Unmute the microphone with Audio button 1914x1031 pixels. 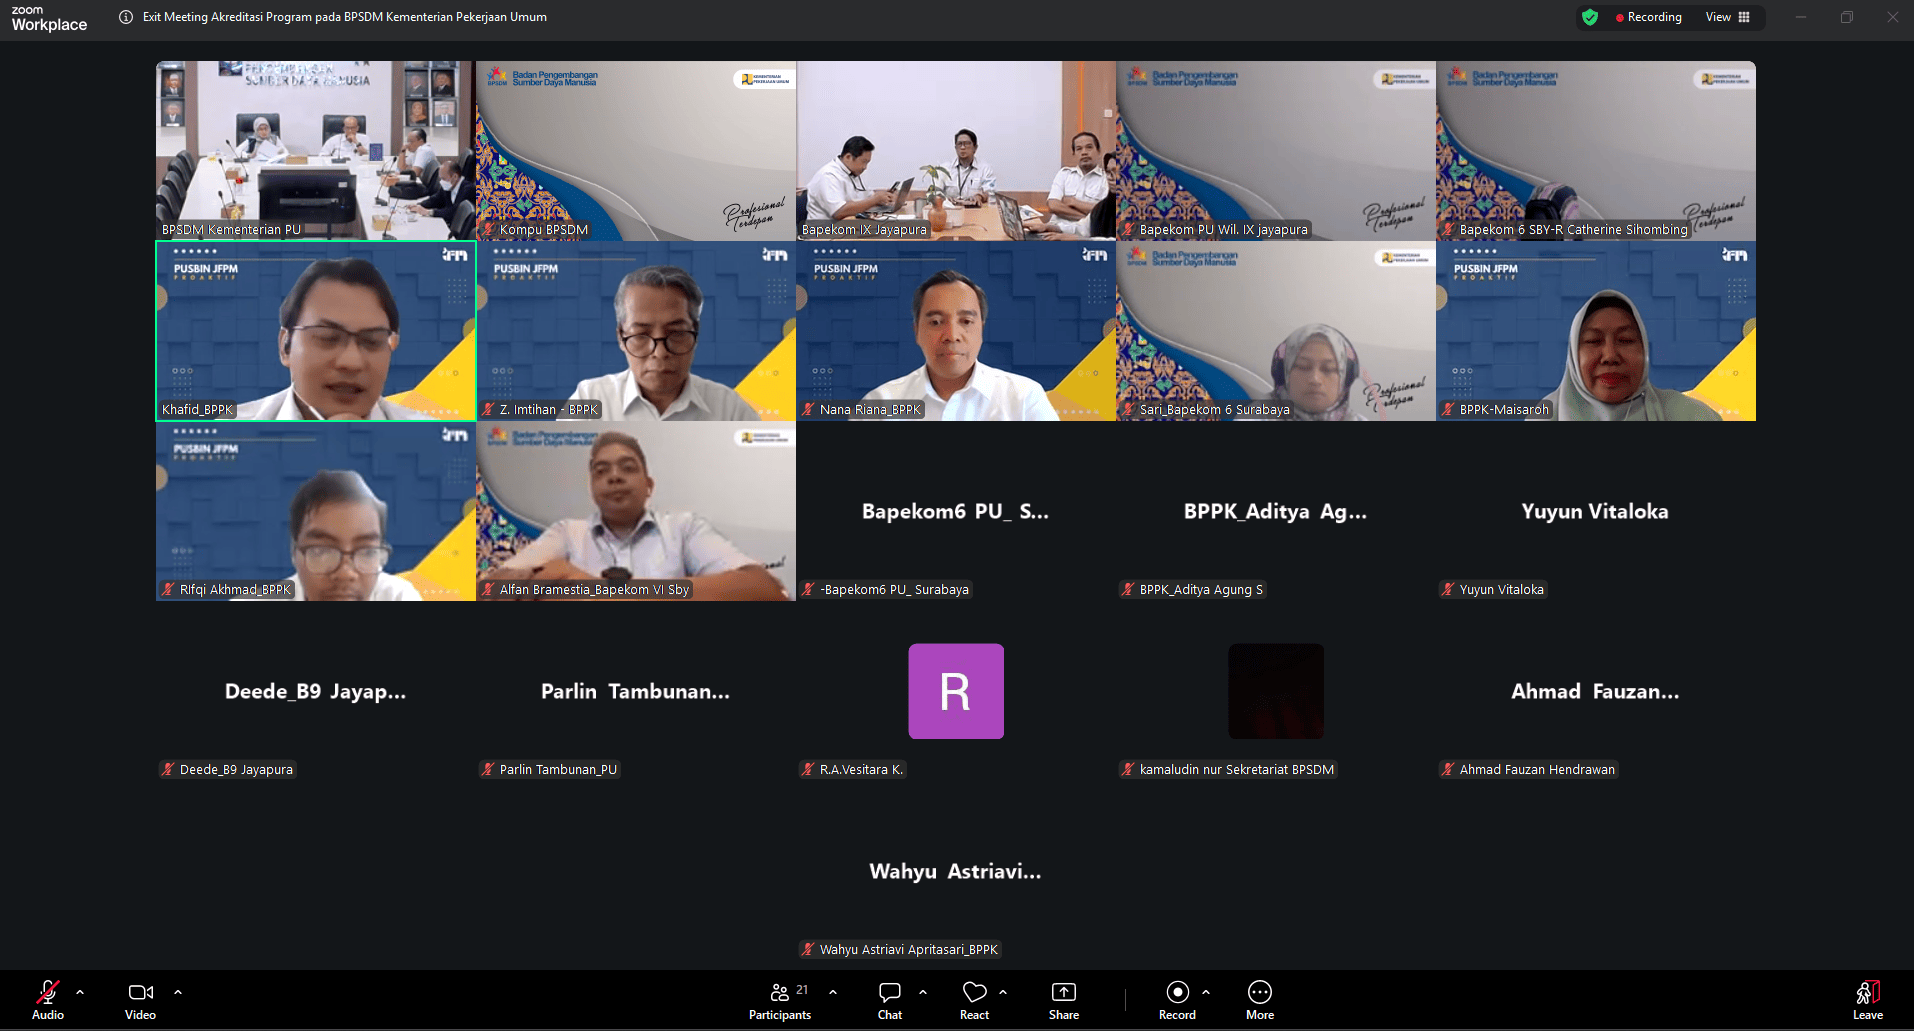47,1000
